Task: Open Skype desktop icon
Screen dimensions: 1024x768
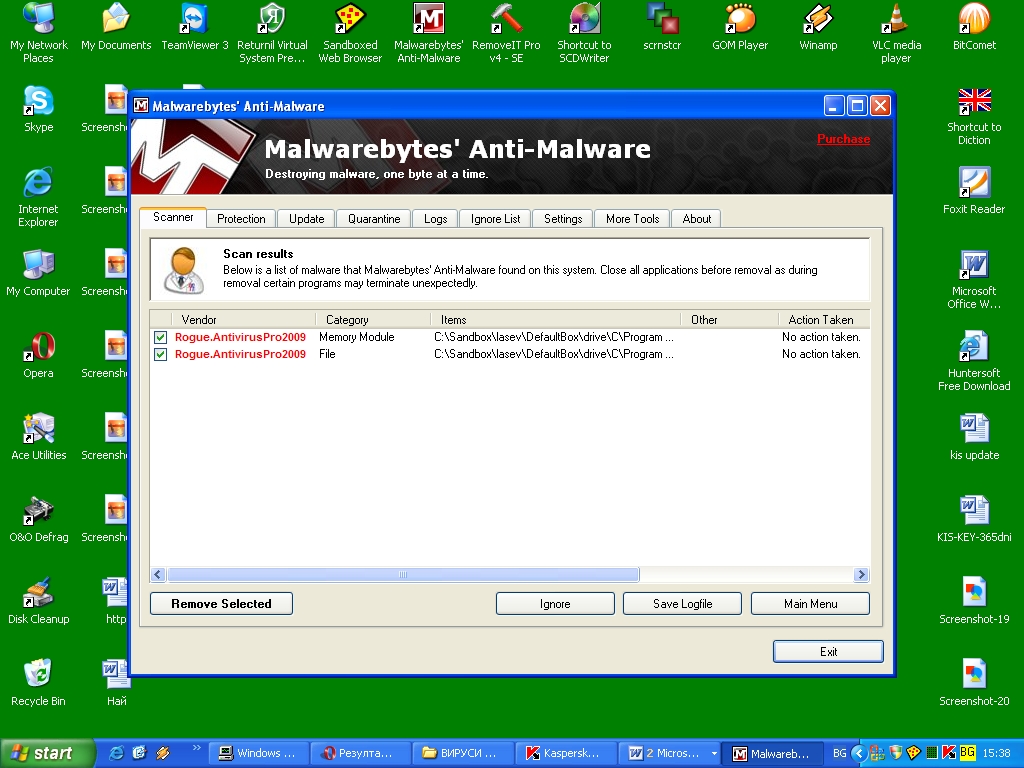Action: click(x=39, y=109)
